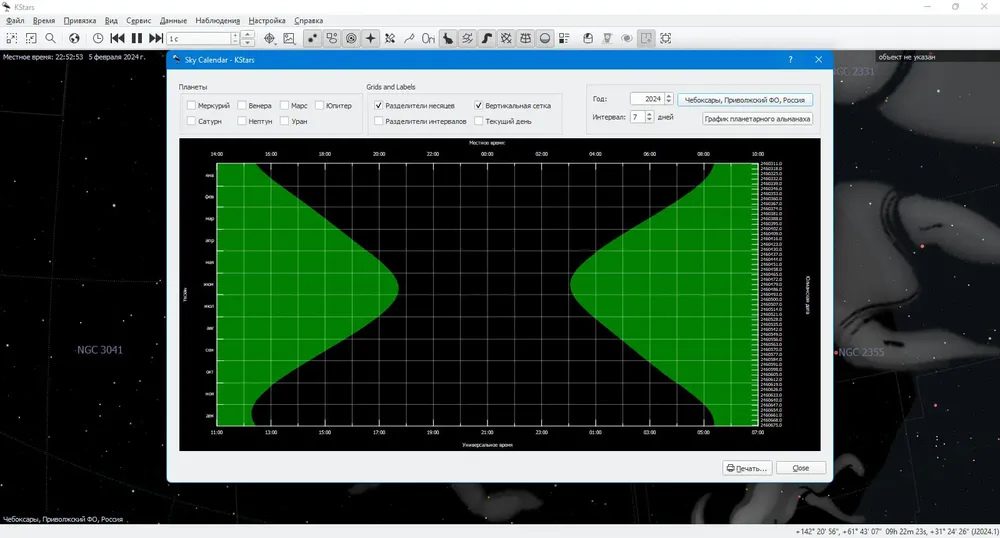
Task: Open the Привязка menu
Action: pos(80,20)
